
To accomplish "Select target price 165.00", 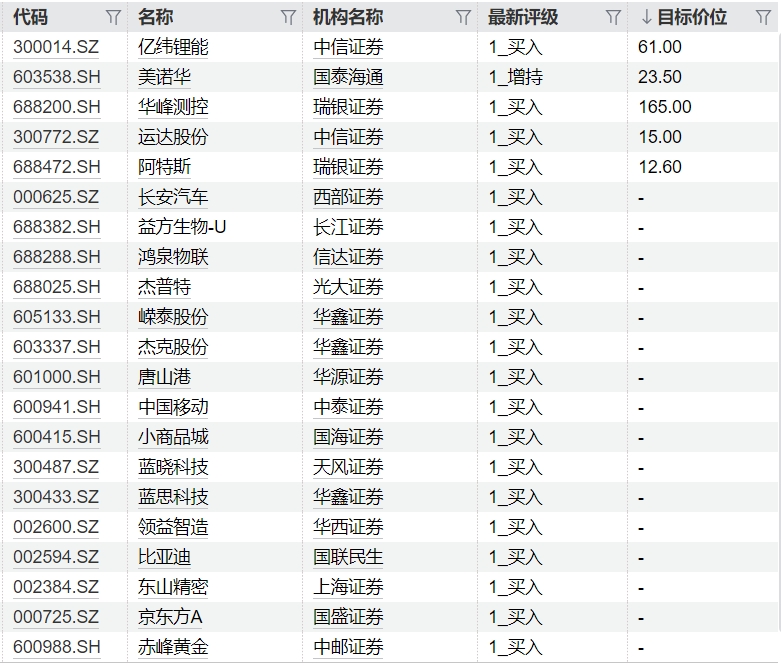I will [x=665, y=107].
